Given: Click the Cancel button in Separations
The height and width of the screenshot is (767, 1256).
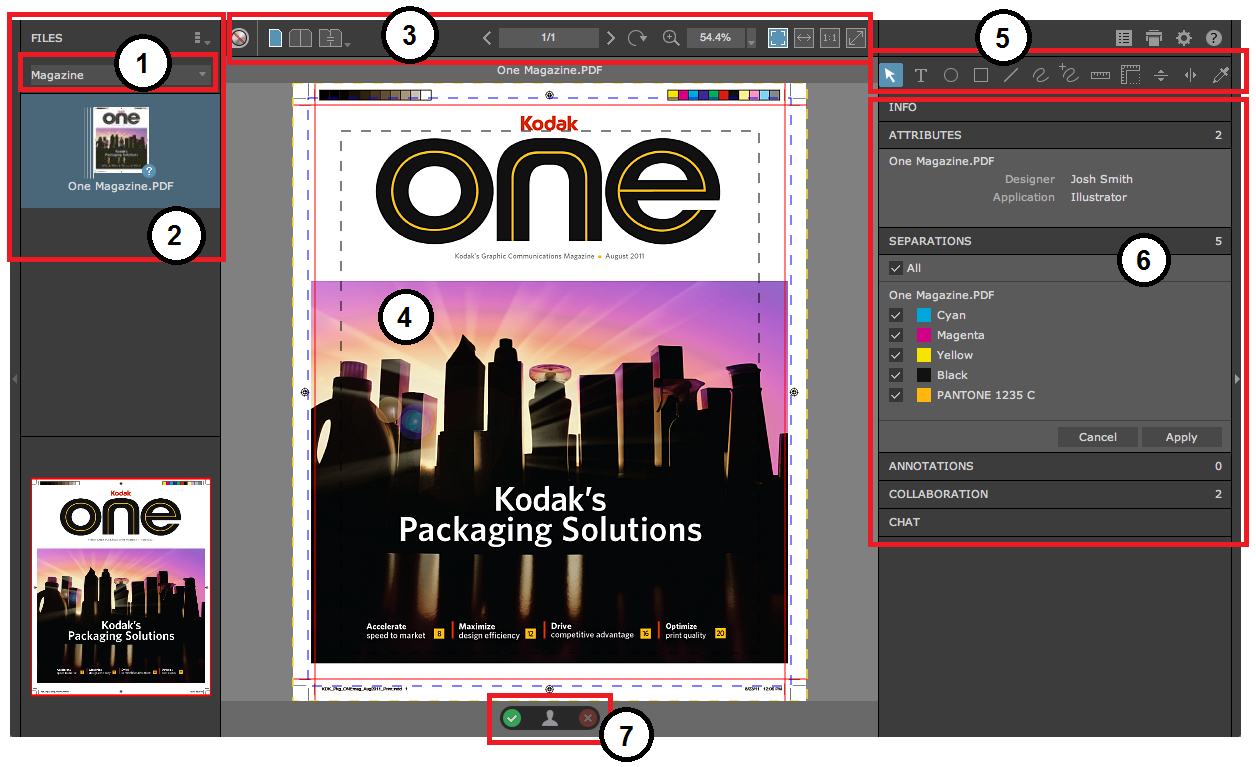Looking at the screenshot, I should (1097, 437).
